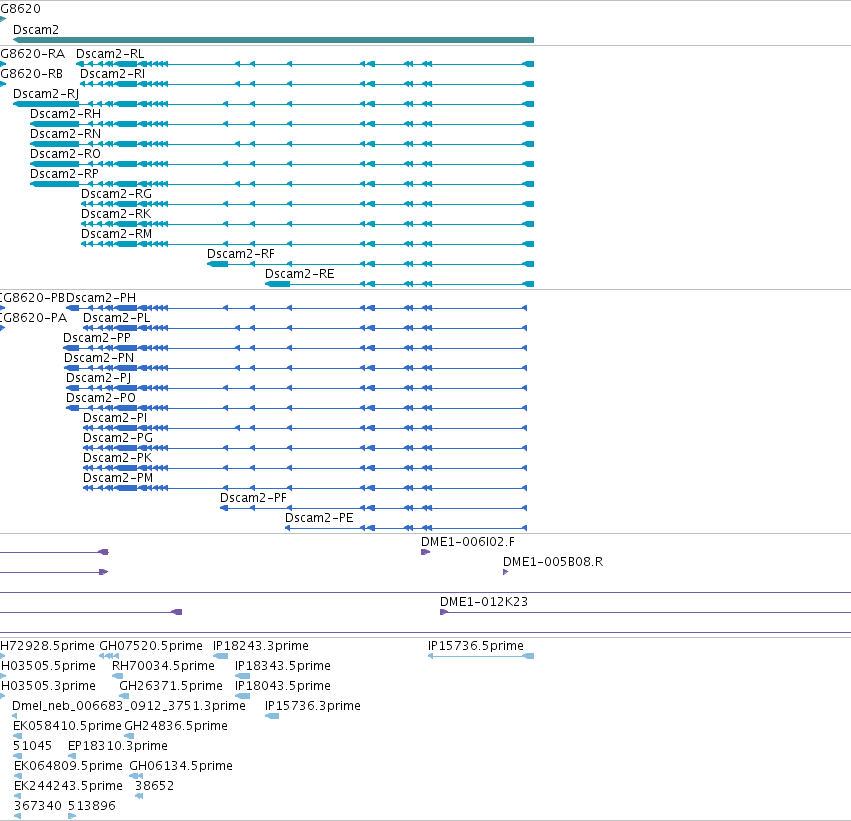The width and height of the screenshot is (851, 821).
Task: Click the EK244243.5prime EST label
Action: (68, 787)
